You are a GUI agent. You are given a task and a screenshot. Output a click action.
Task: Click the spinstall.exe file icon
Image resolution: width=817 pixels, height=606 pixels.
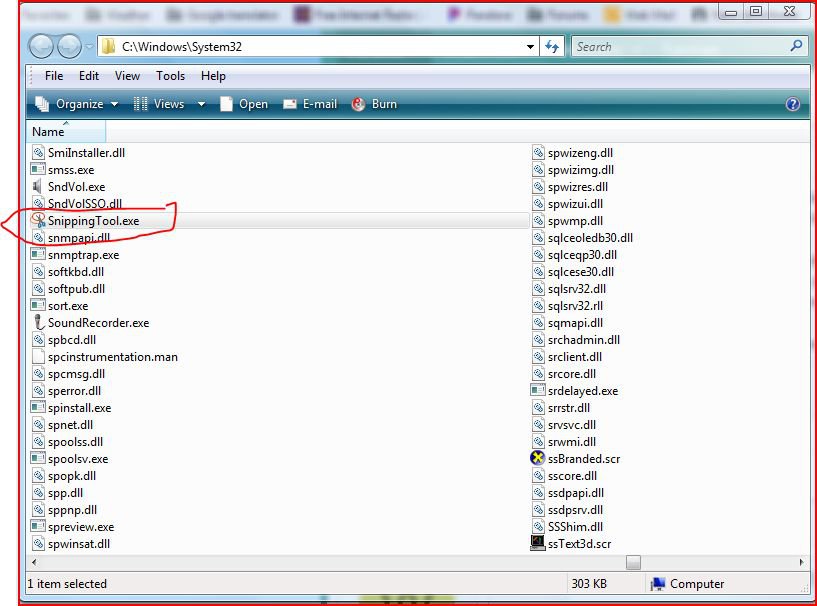tap(38, 407)
